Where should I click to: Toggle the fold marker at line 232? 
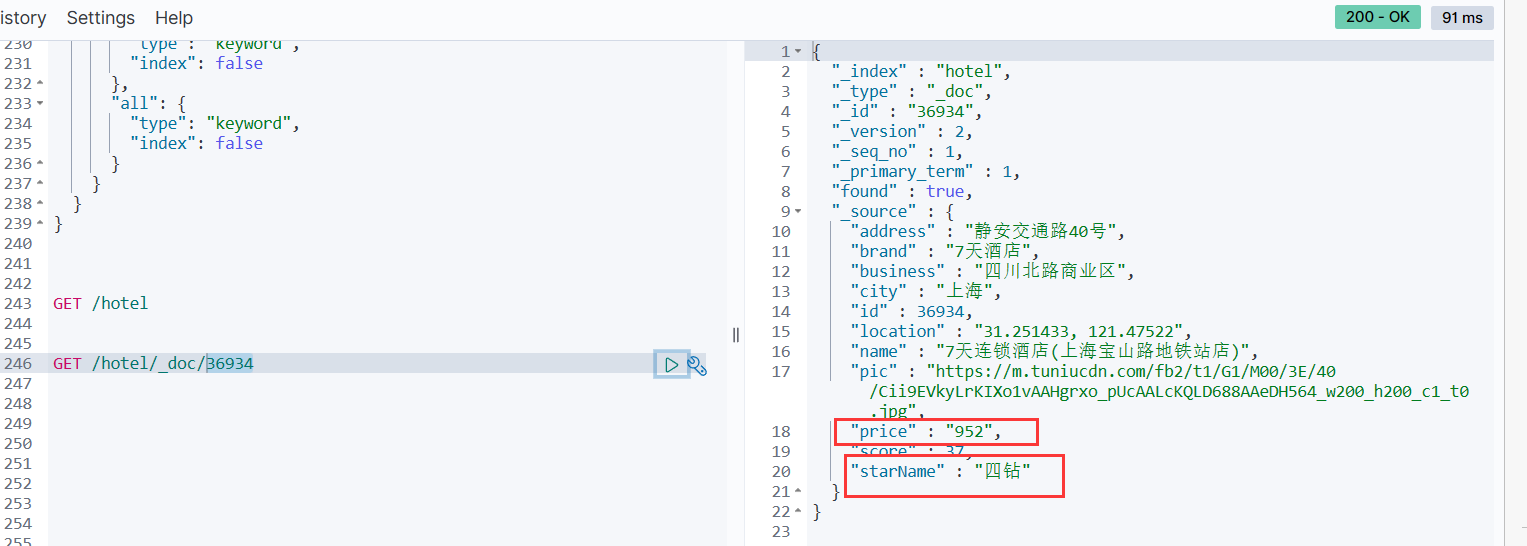coord(40,83)
